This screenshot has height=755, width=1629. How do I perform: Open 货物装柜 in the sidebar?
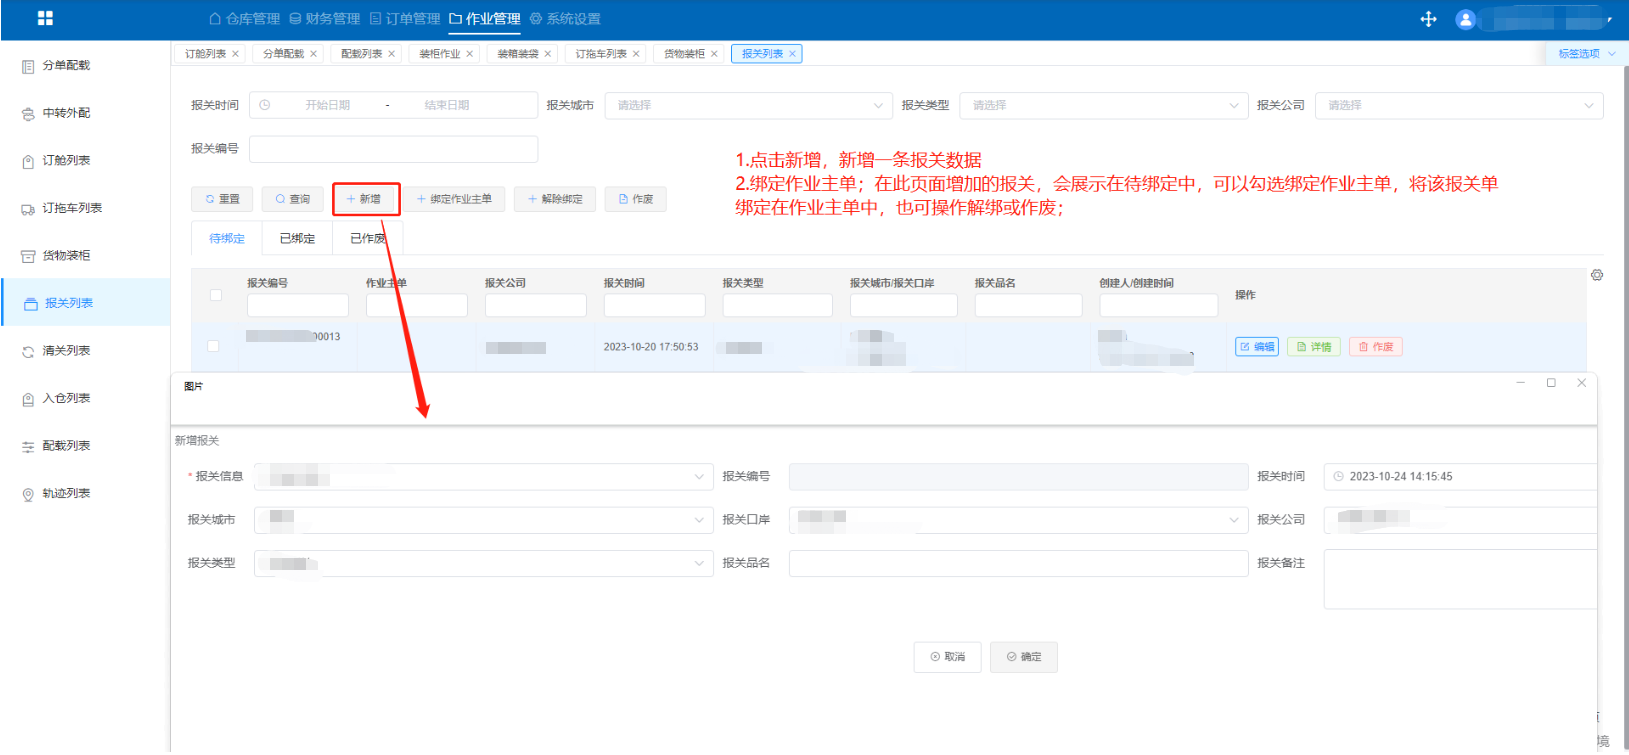(66, 255)
